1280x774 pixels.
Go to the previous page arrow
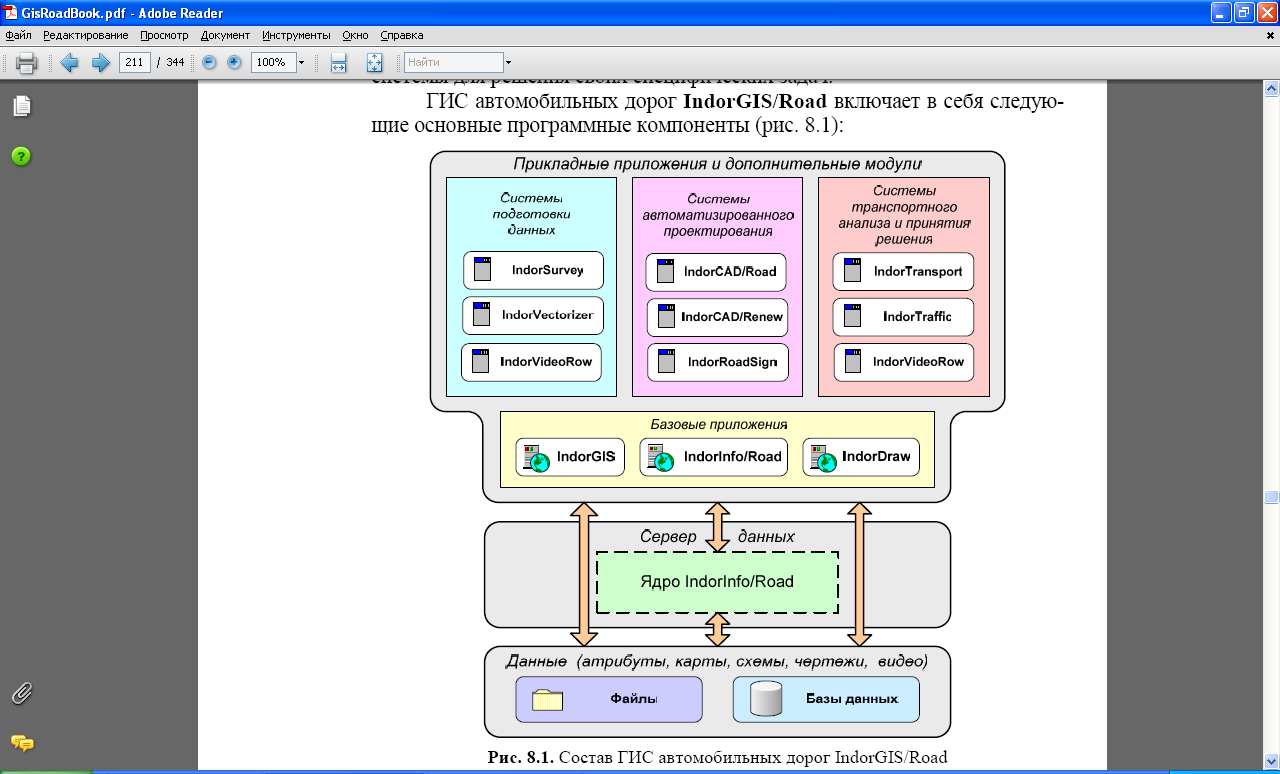(69, 63)
